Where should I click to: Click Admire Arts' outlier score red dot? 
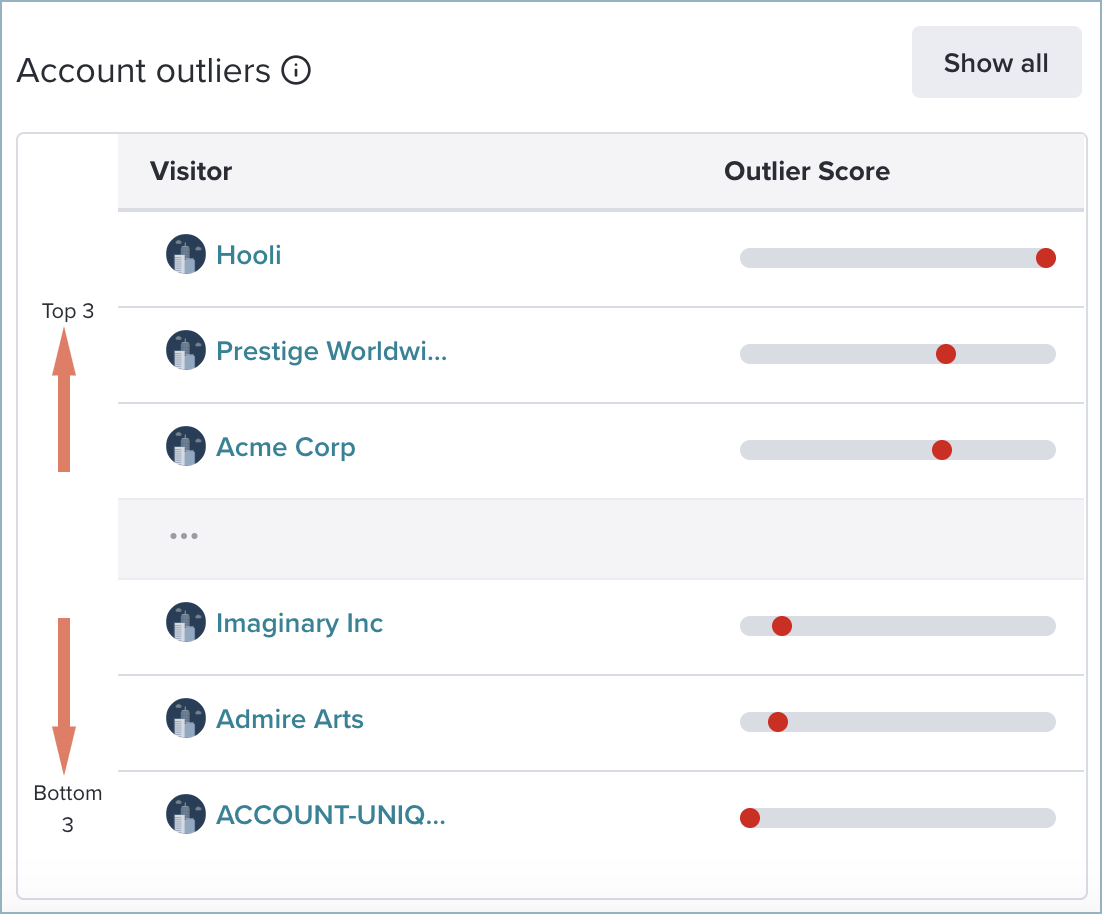(x=778, y=722)
